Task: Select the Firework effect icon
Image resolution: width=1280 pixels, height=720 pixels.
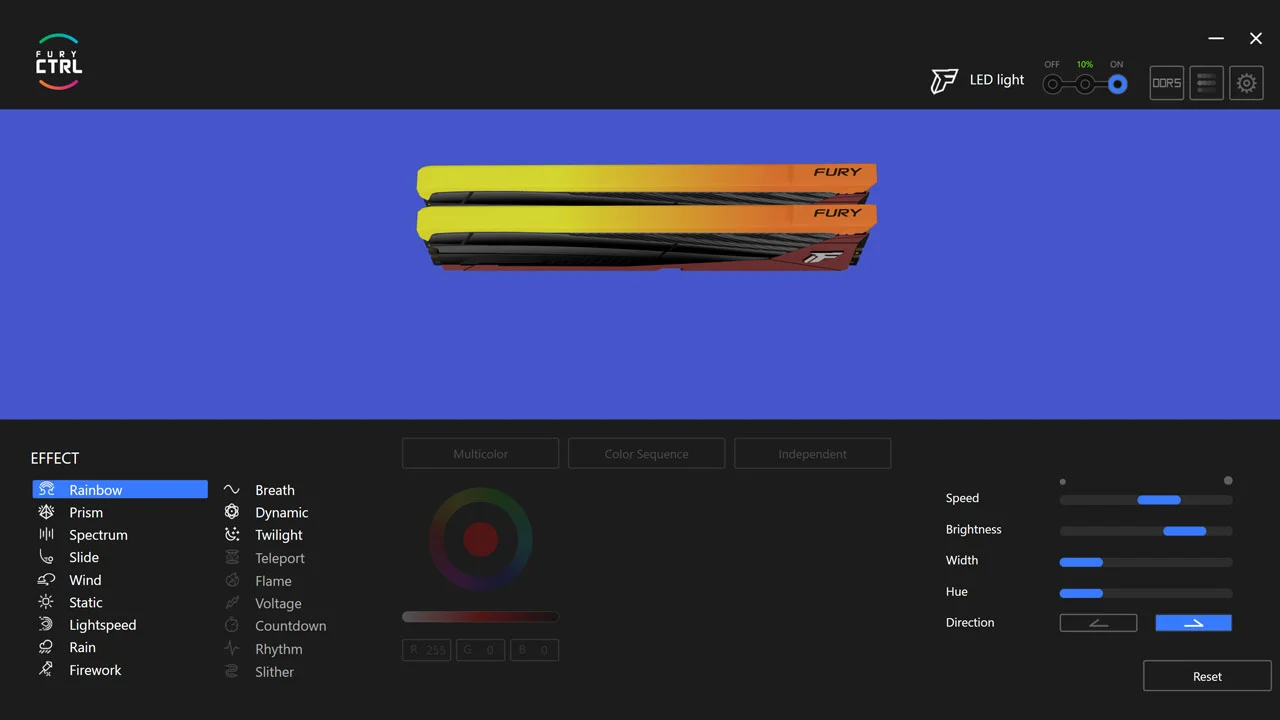Action: coord(46,669)
